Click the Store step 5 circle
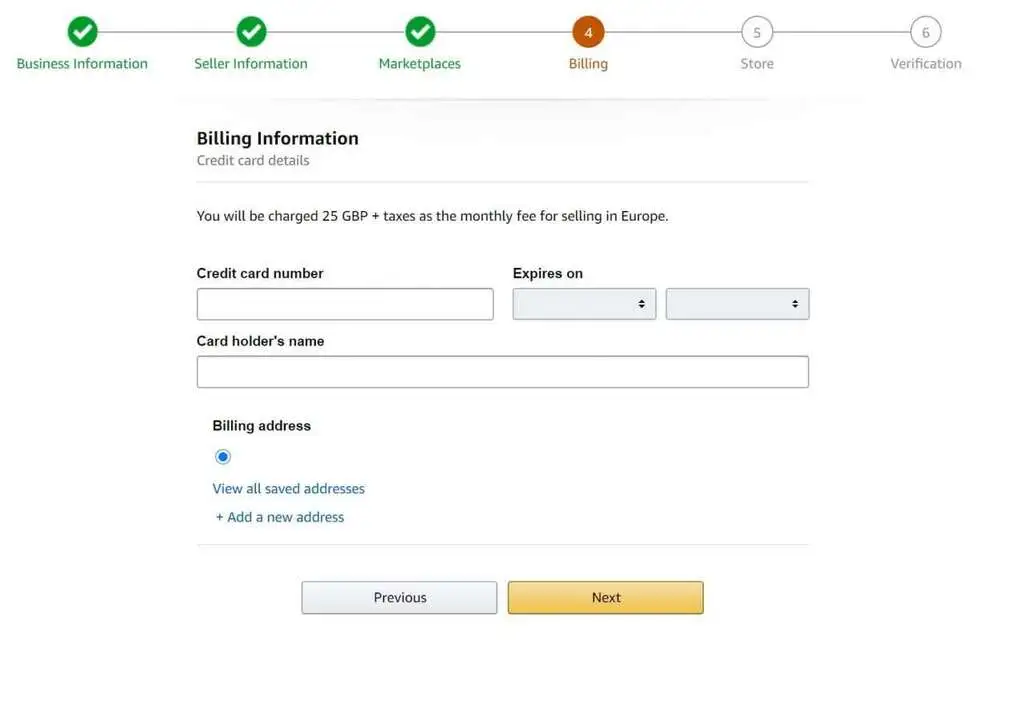The image size is (1024, 702). pos(757,30)
